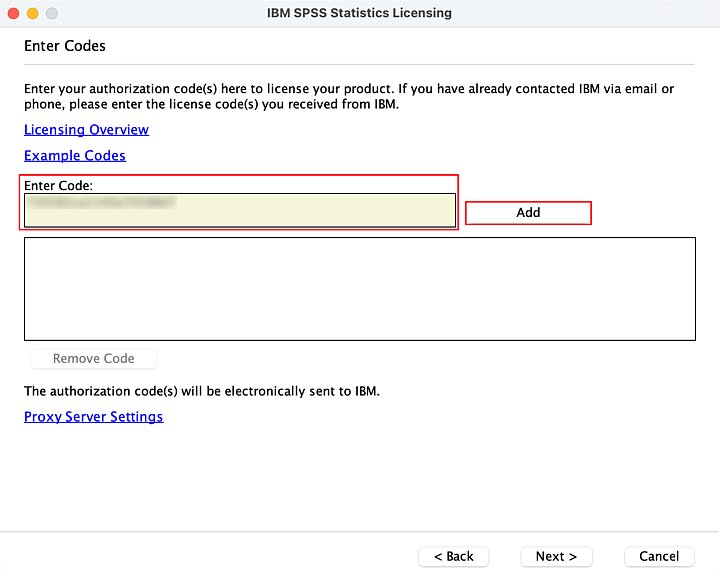Image resolution: width=720 pixels, height=576 pixels.
Task: Go back with the < Back button
Action: 454,557
